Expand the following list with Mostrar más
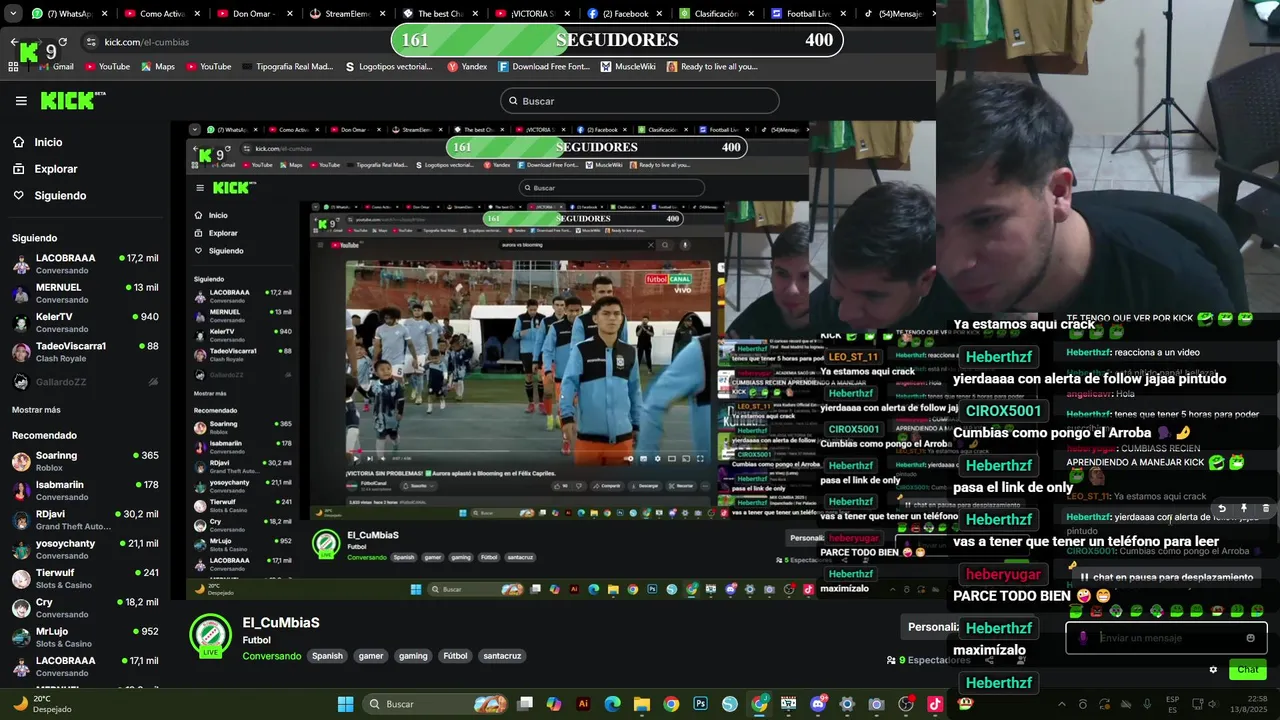The width and height of the screenshot is (1280, 720). coord(36,410)
